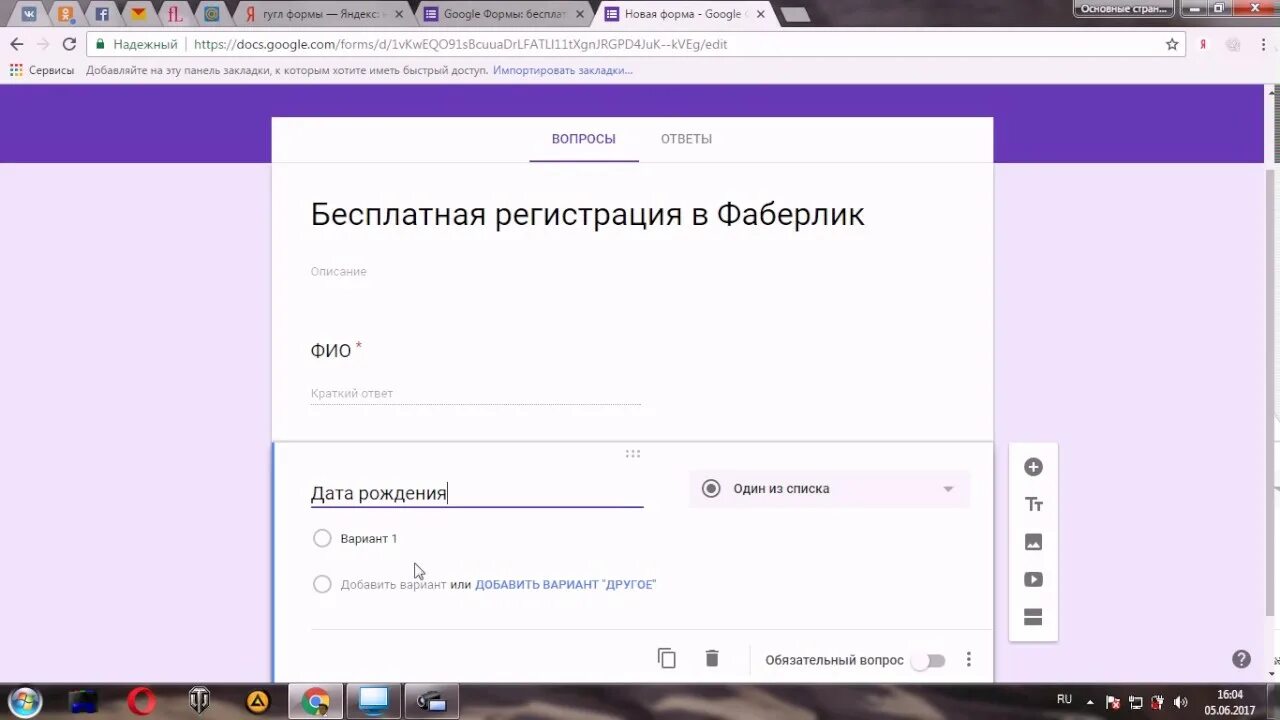Viewport: 1280px width, 720px height.
Task: Open Windows Start menu
Action: point(24,701)
